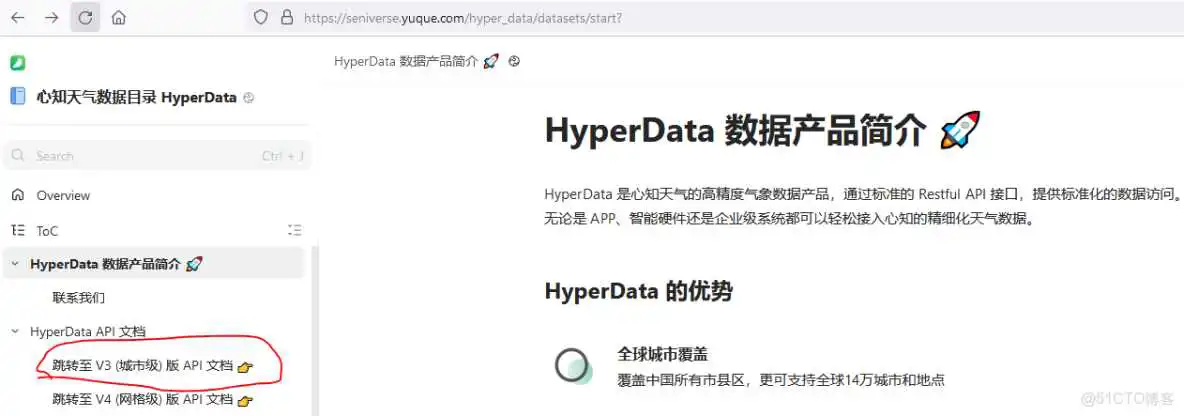The height and width of the screenshot is (416, 1184).
Task: Click the icon after the top HyperData 数据产品简介 title
Action: [514, 61]
